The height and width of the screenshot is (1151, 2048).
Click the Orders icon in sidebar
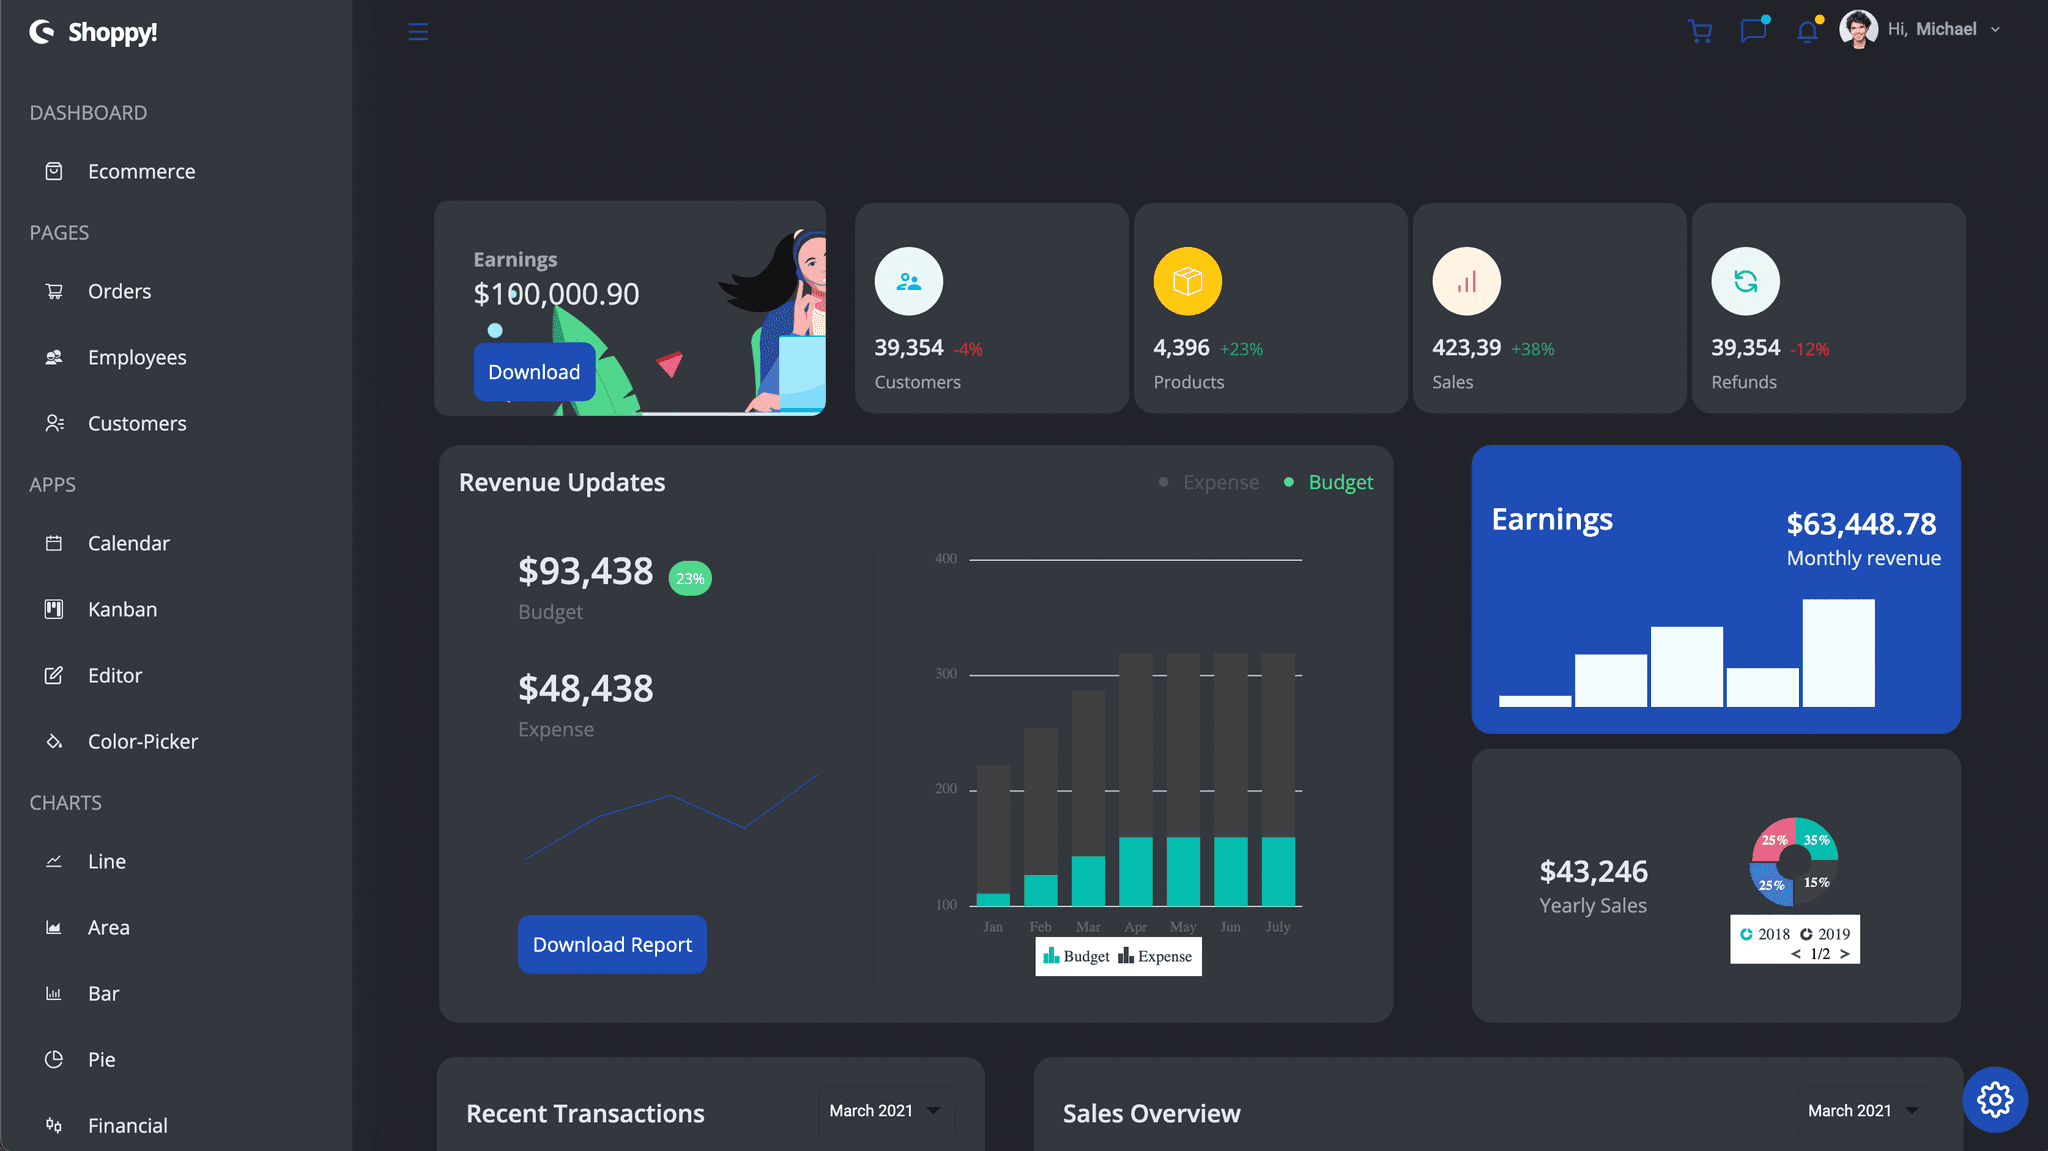[x=53, y=290]
